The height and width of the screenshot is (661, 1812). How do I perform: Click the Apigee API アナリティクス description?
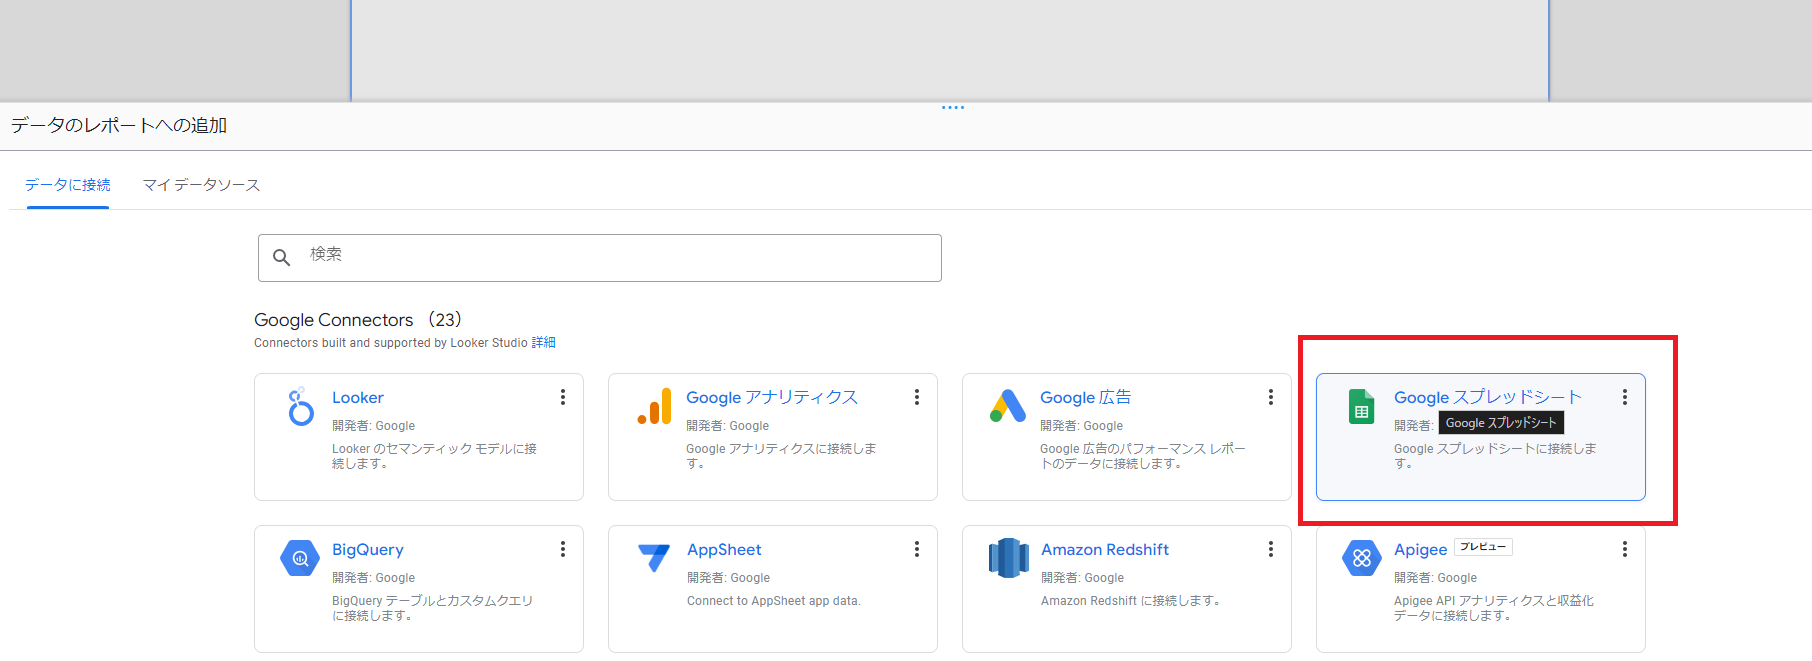[1494, 608]
